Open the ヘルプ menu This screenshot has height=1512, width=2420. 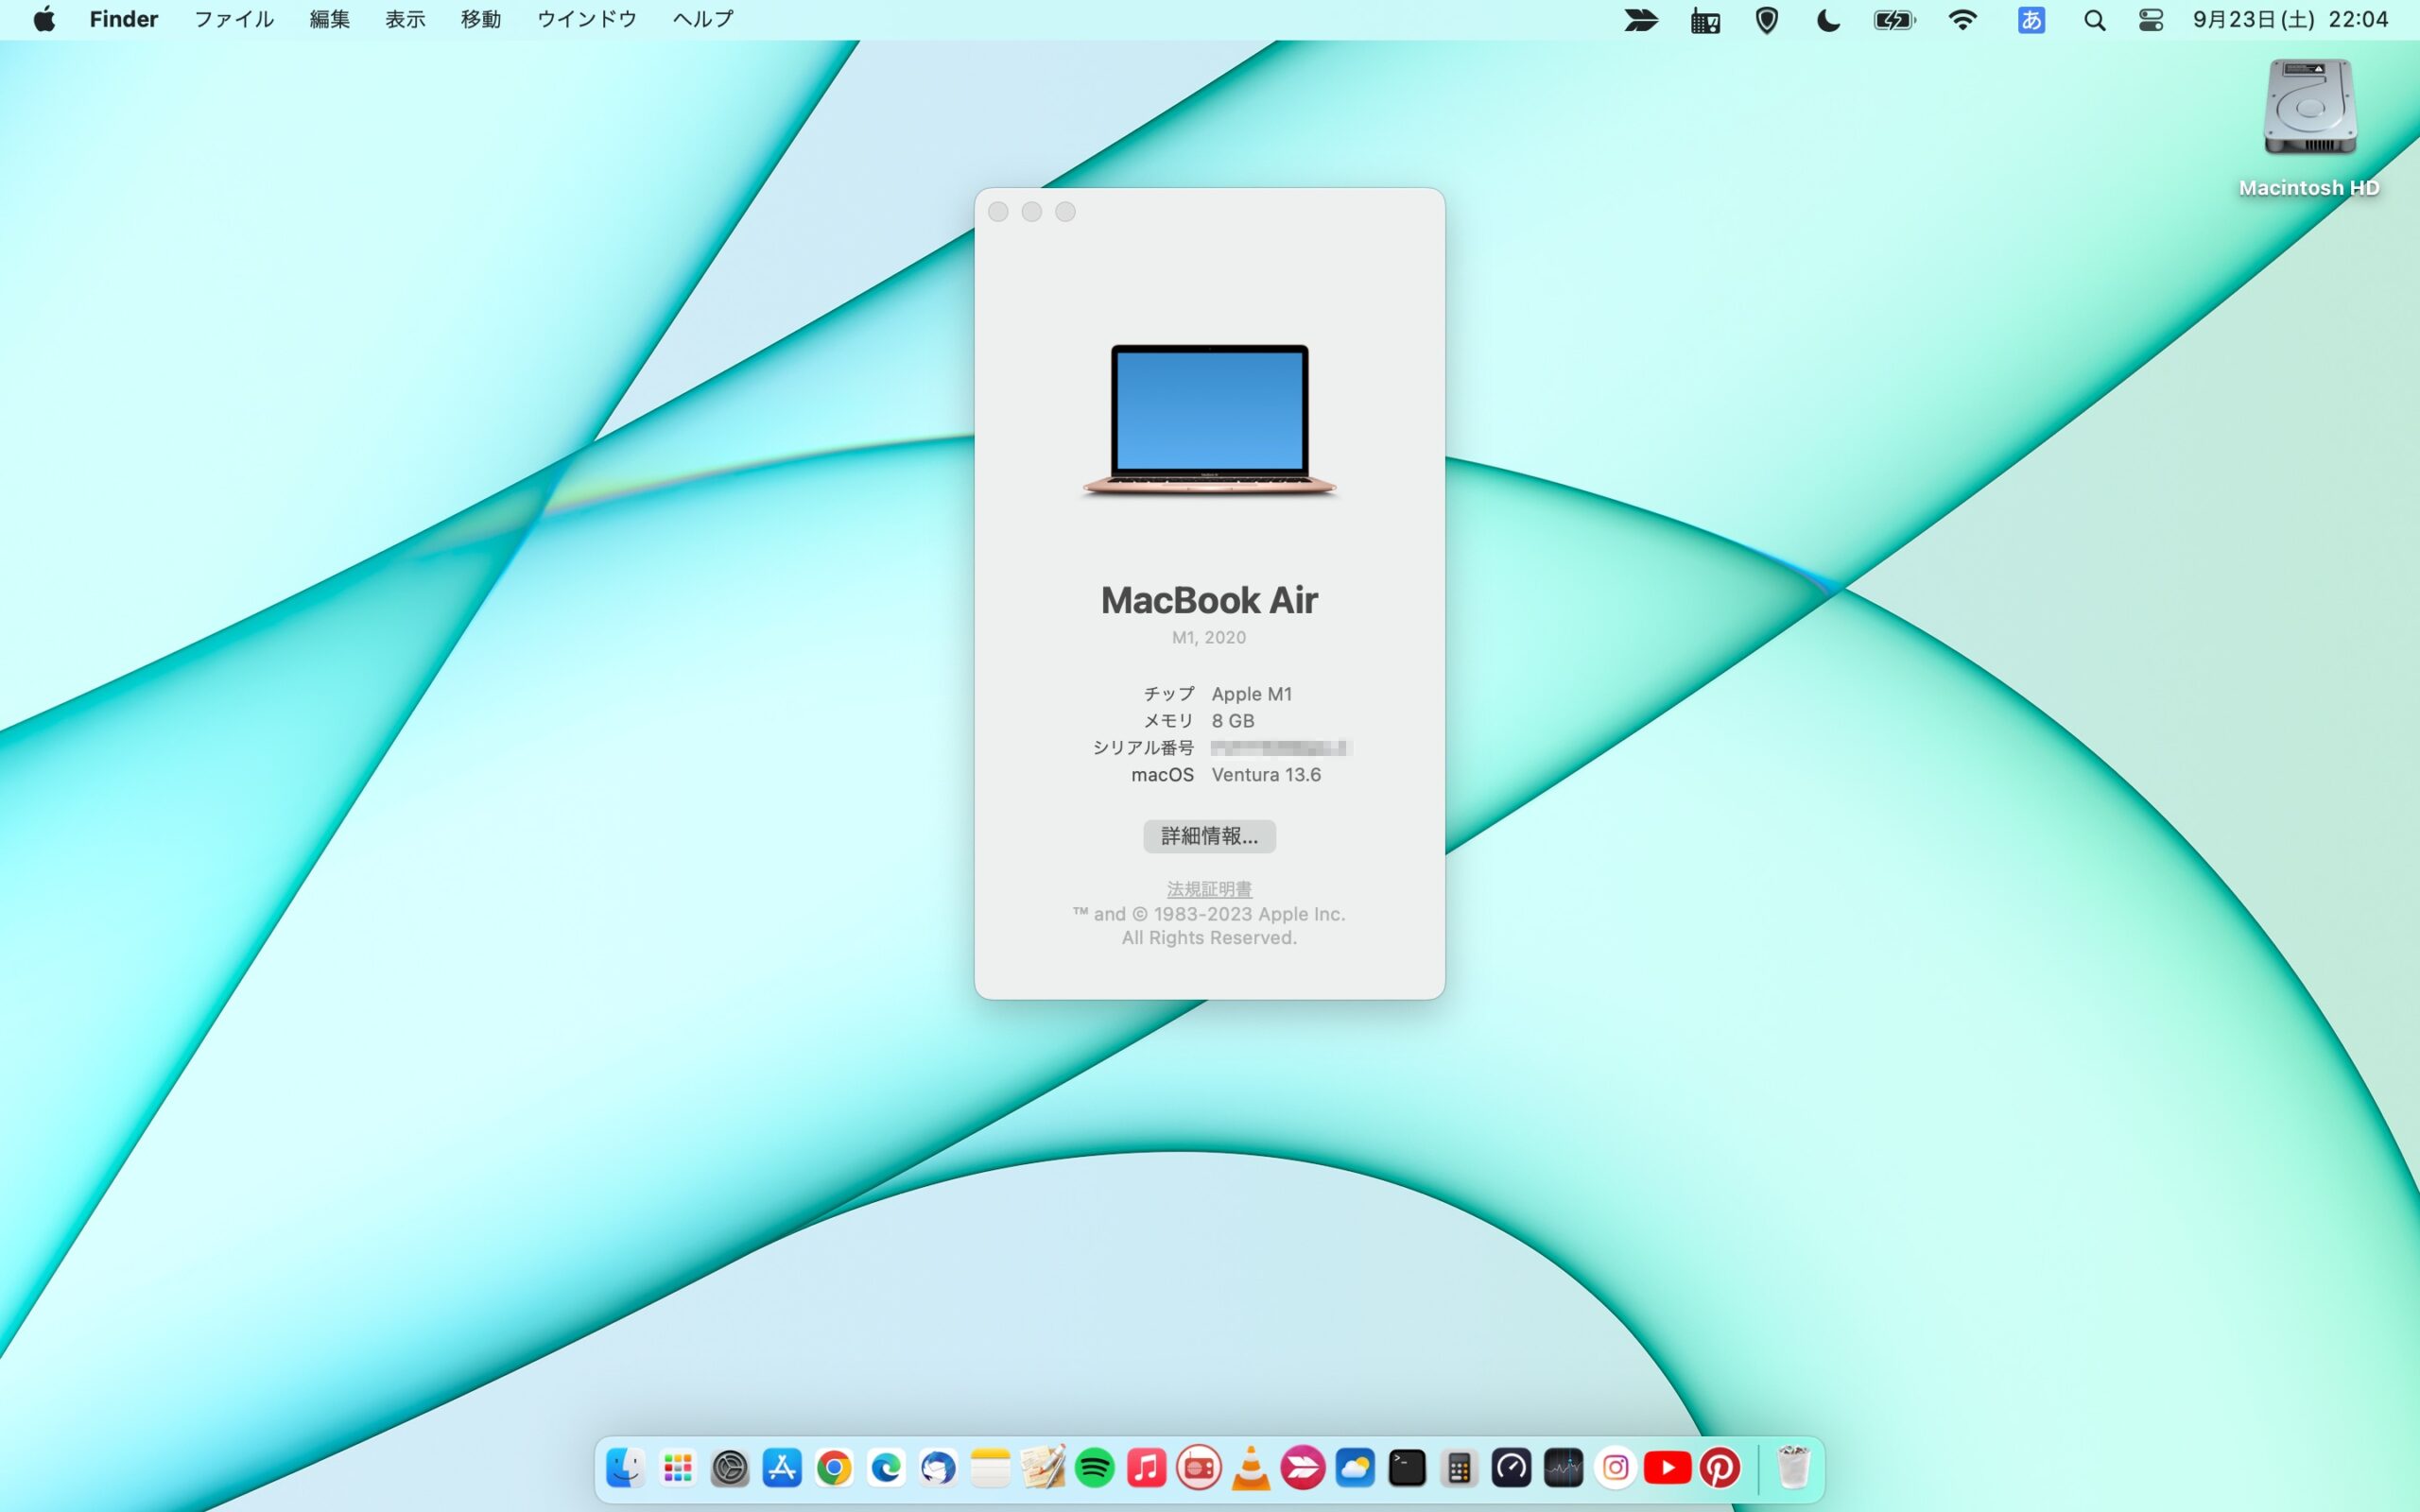pyautogui.click(x=703, y=19)
